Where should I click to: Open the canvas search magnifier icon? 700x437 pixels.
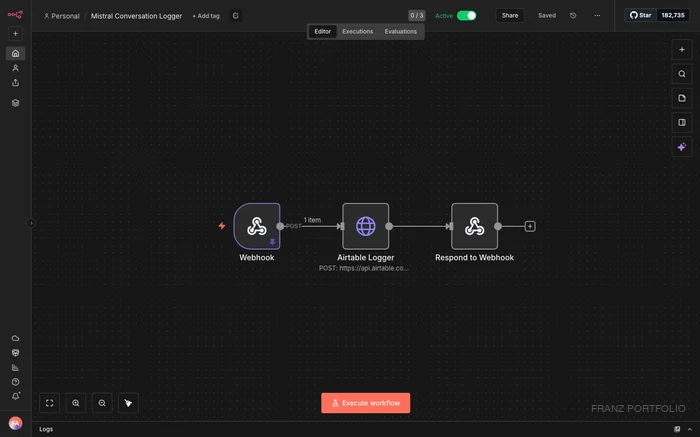pos(682,74)
